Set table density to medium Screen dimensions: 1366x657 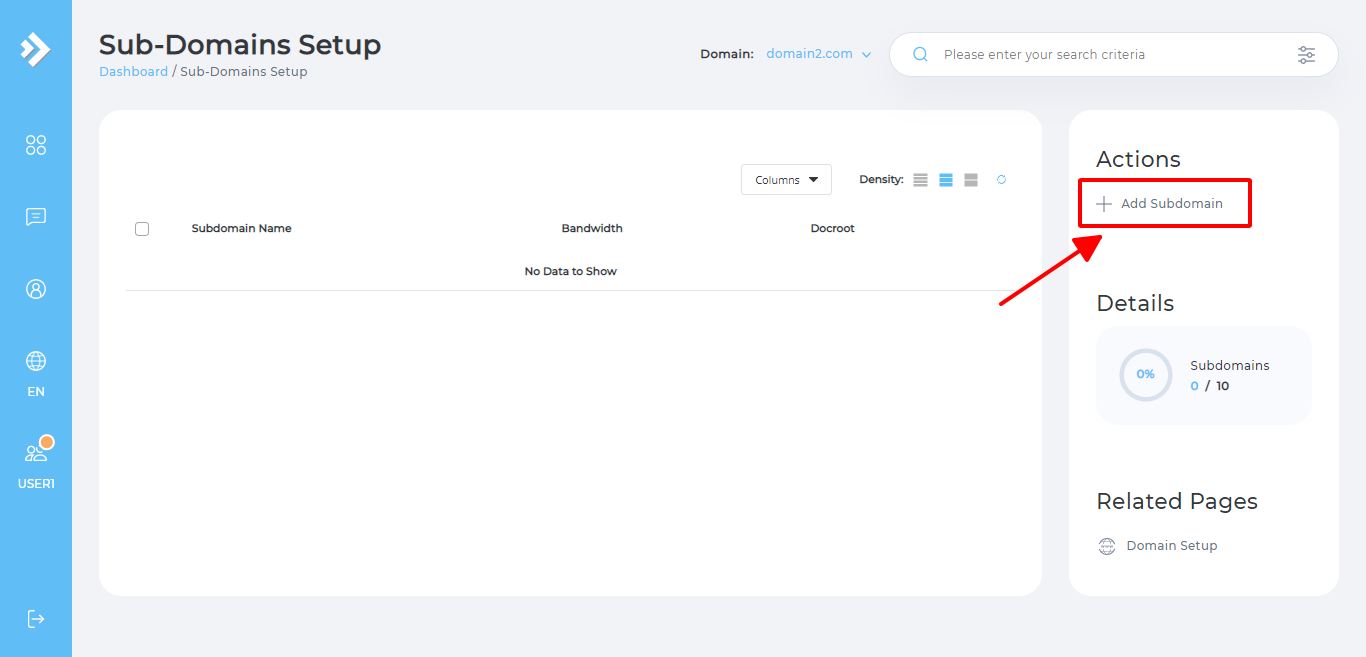[946, 180]
